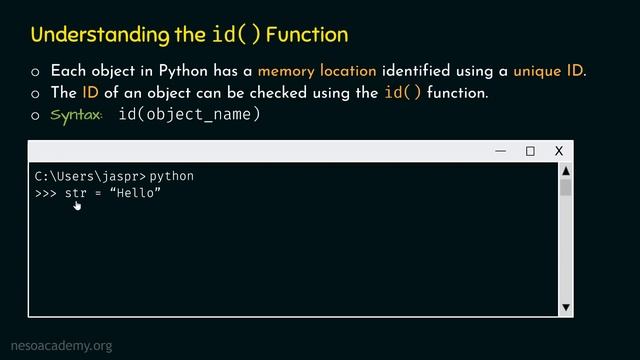Screen dimensions: 640x360
Task: Click the 'The ID of an object' bullet line
Action: 269,93
